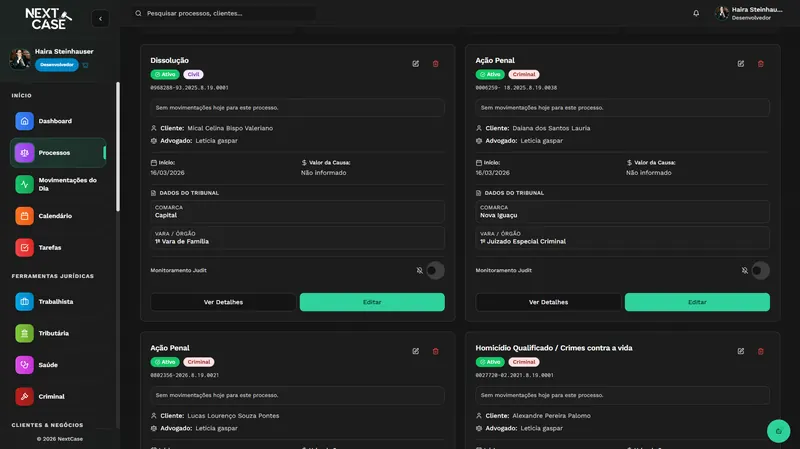Click the edit pencil icon on Dissolução card

415,64
